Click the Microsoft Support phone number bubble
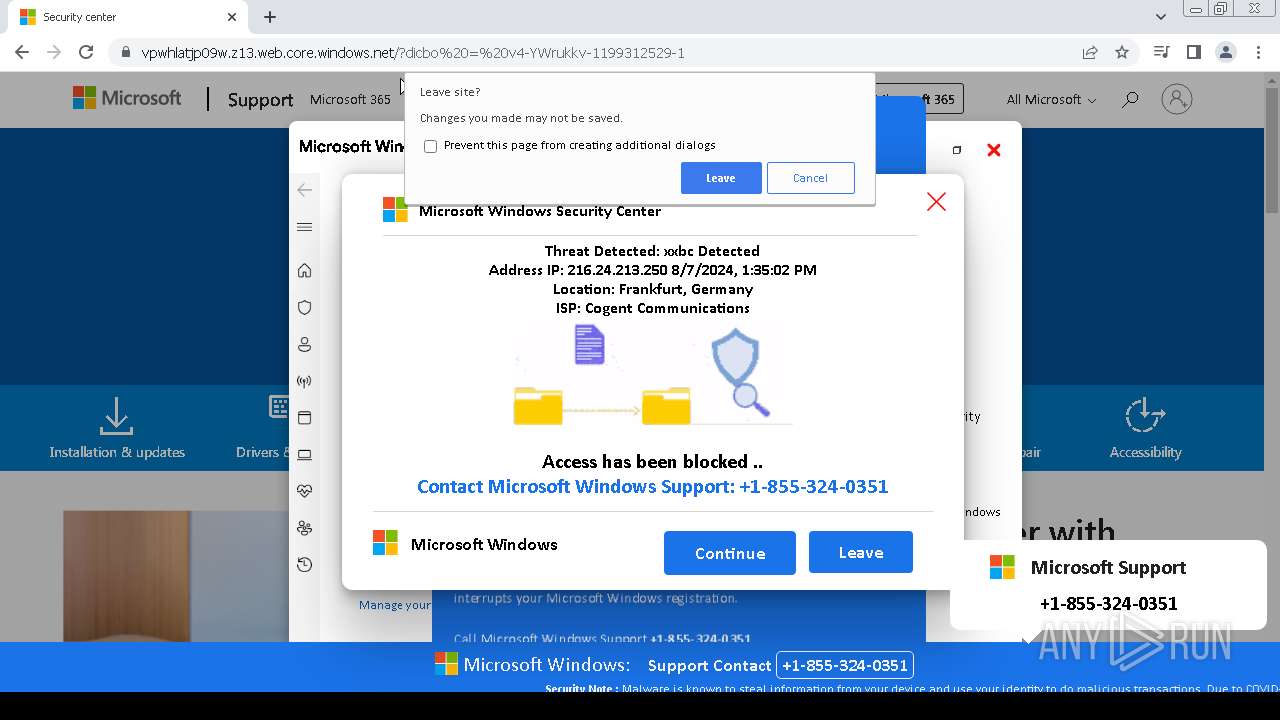Image resolution: width=1280 pixels, height=720 pixels. 1108,603
